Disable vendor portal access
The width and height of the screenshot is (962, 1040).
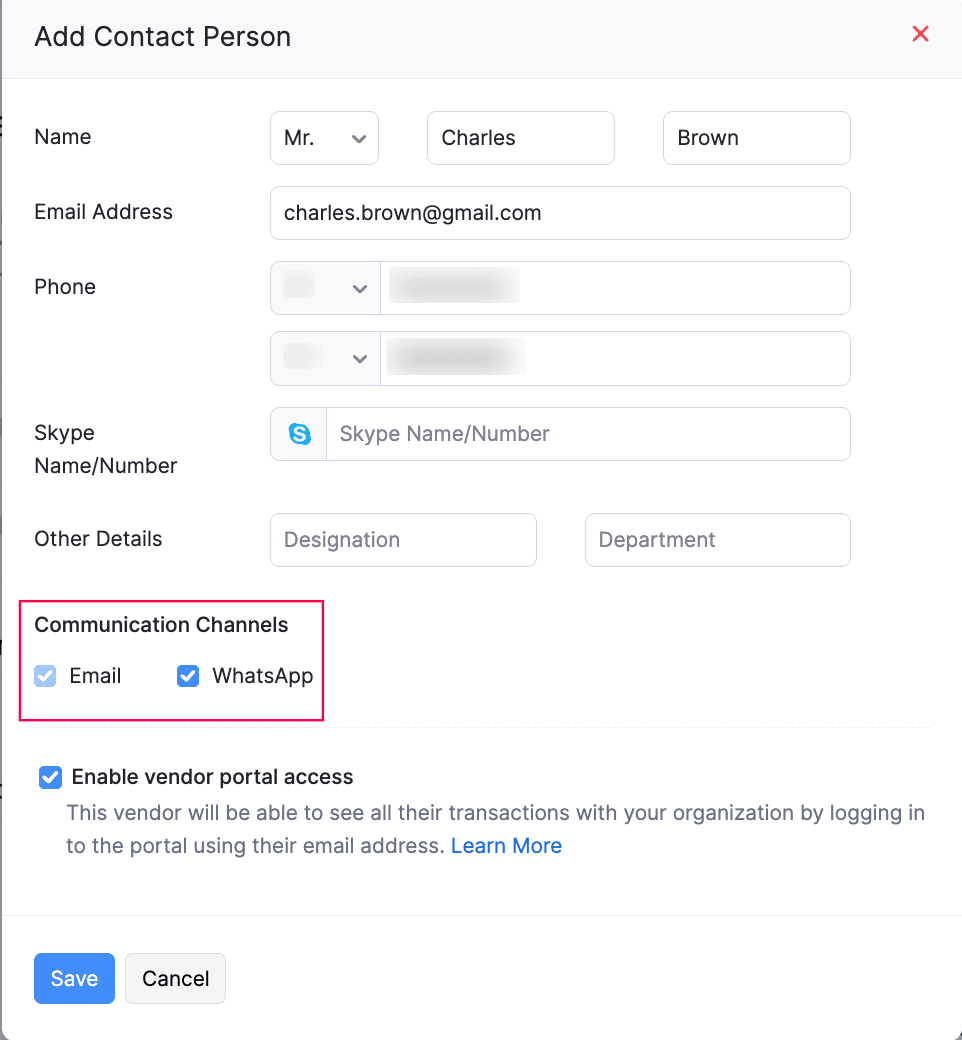click(49, 777)
